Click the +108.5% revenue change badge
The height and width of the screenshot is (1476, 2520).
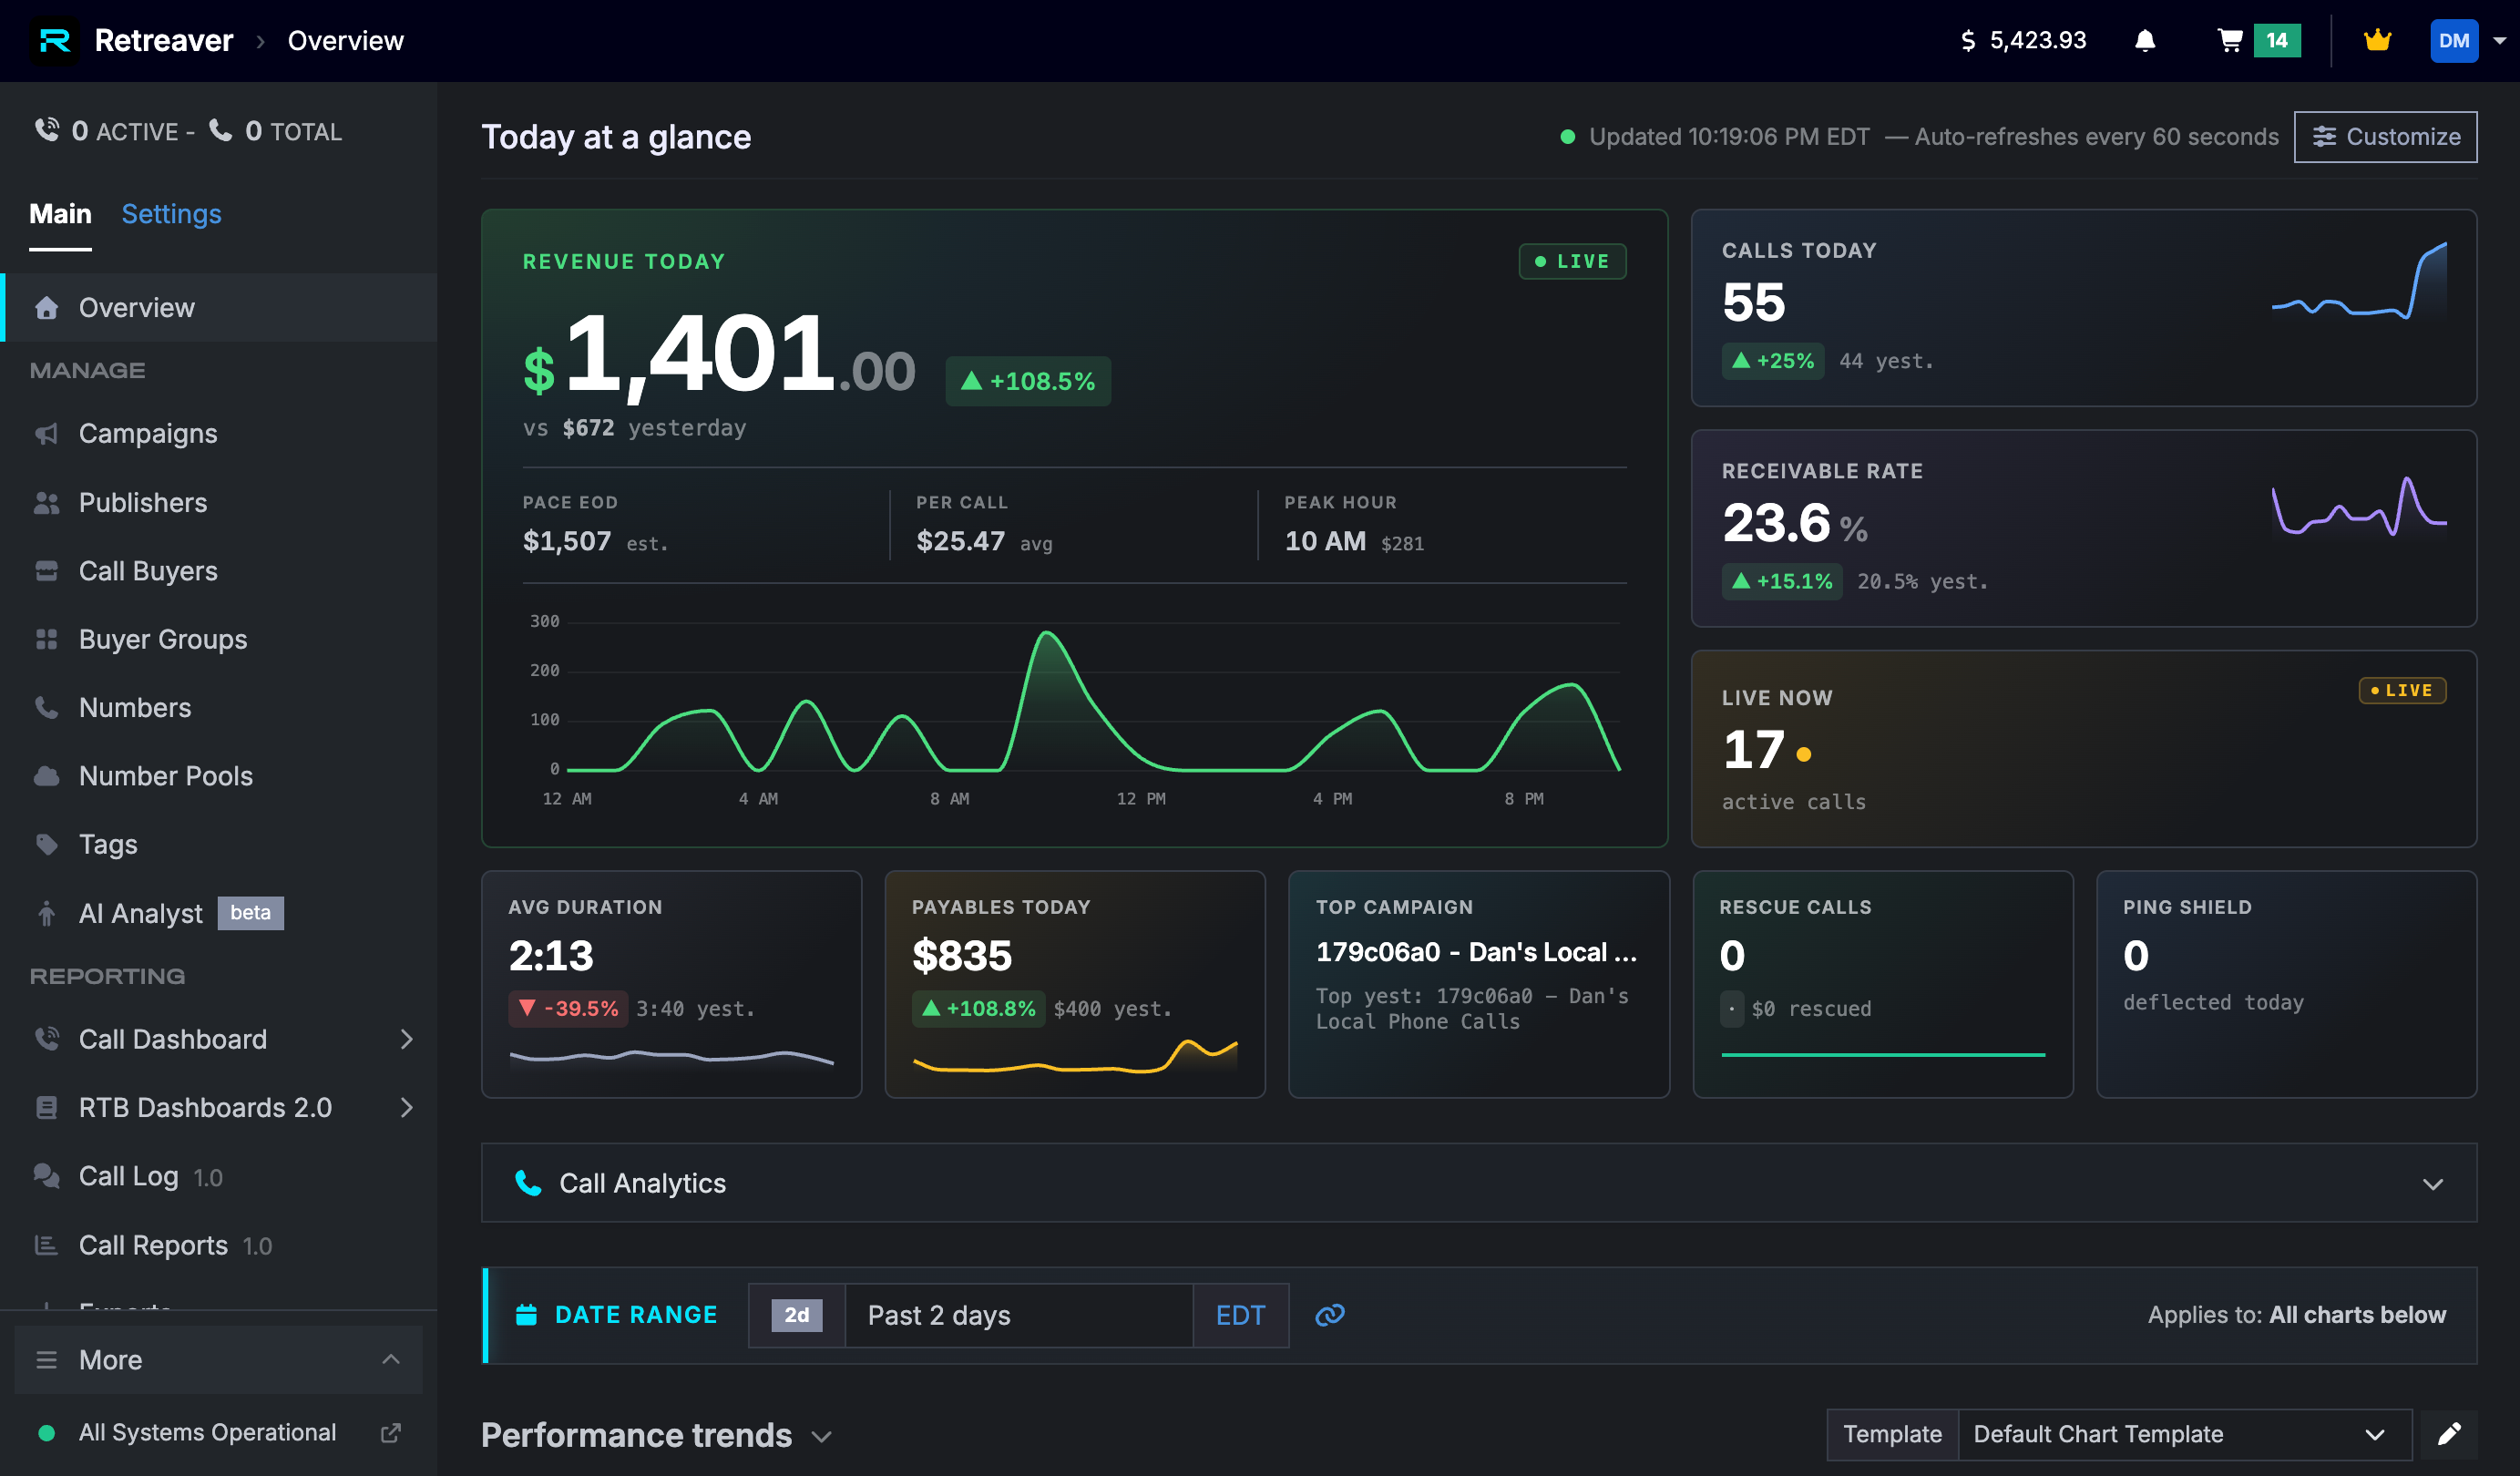click(x=1027, y=381)
